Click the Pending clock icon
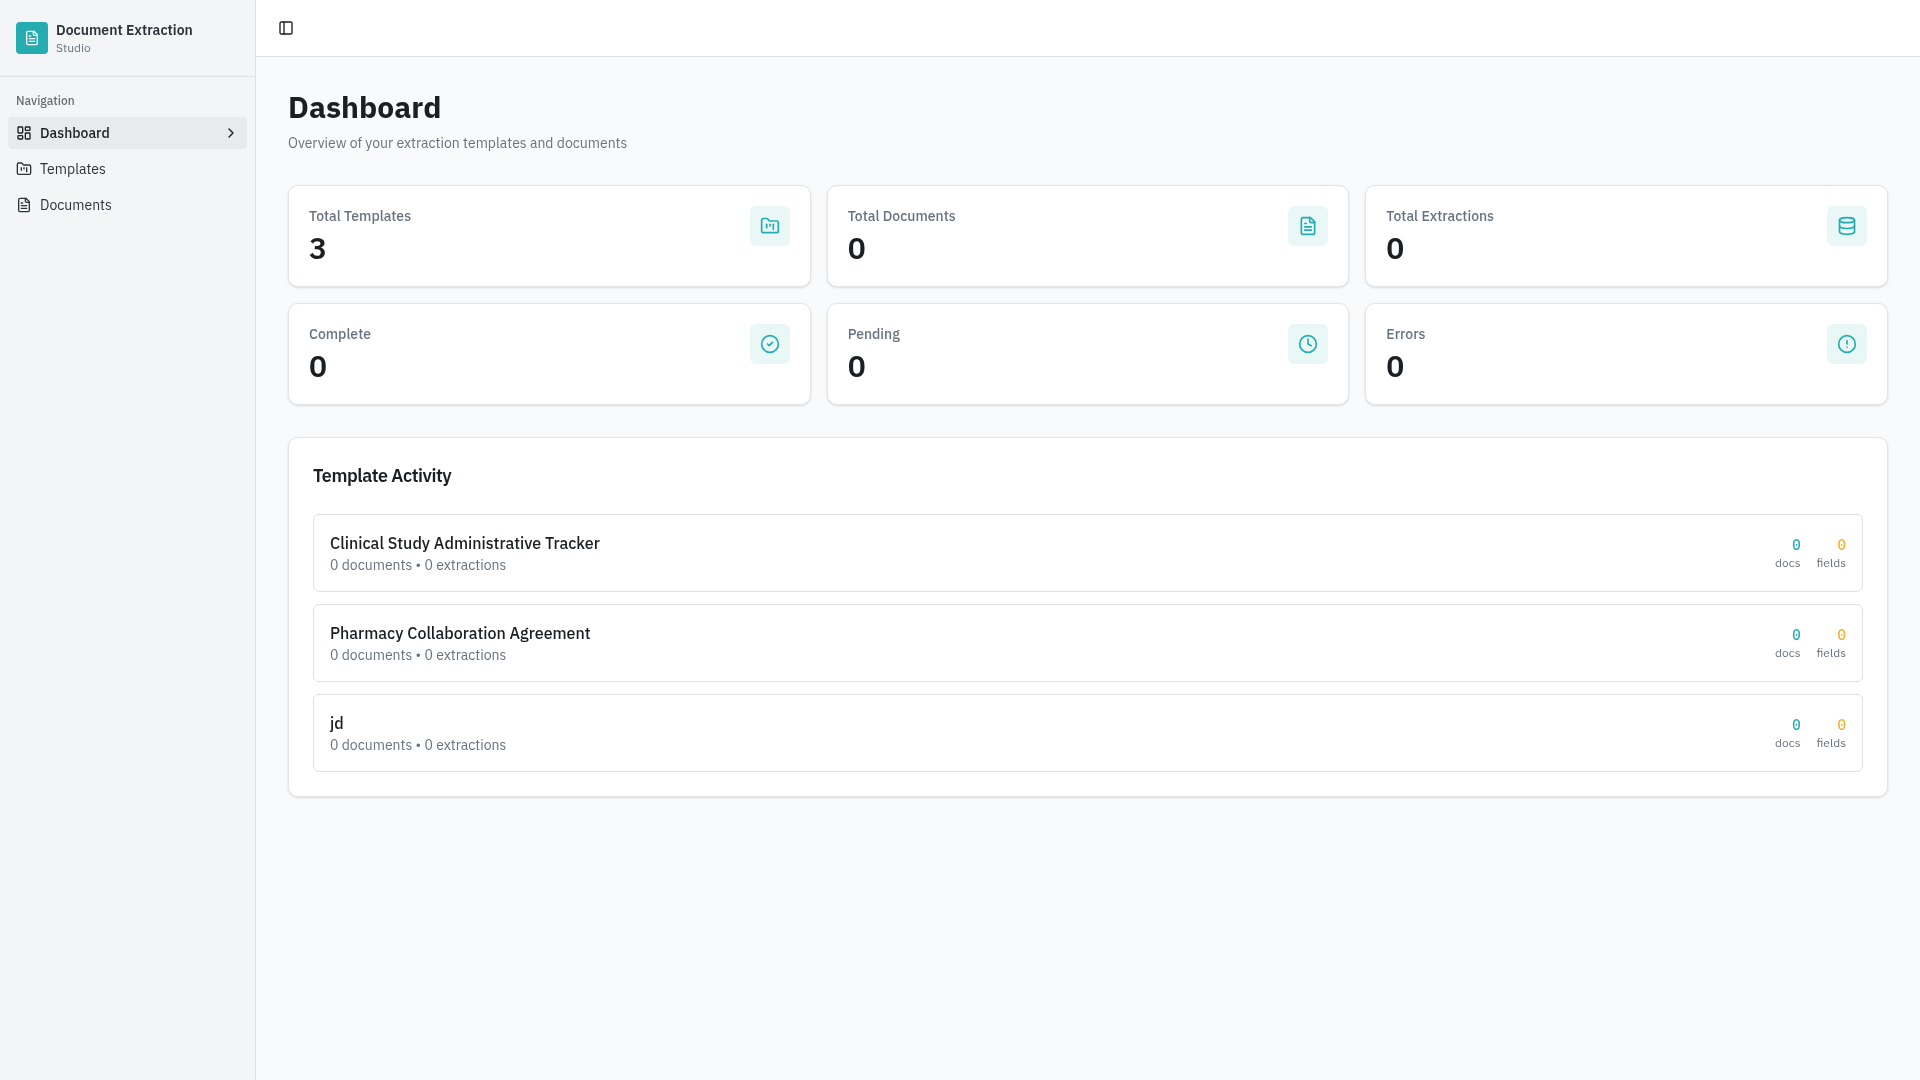 click(x=1308, y=344)
